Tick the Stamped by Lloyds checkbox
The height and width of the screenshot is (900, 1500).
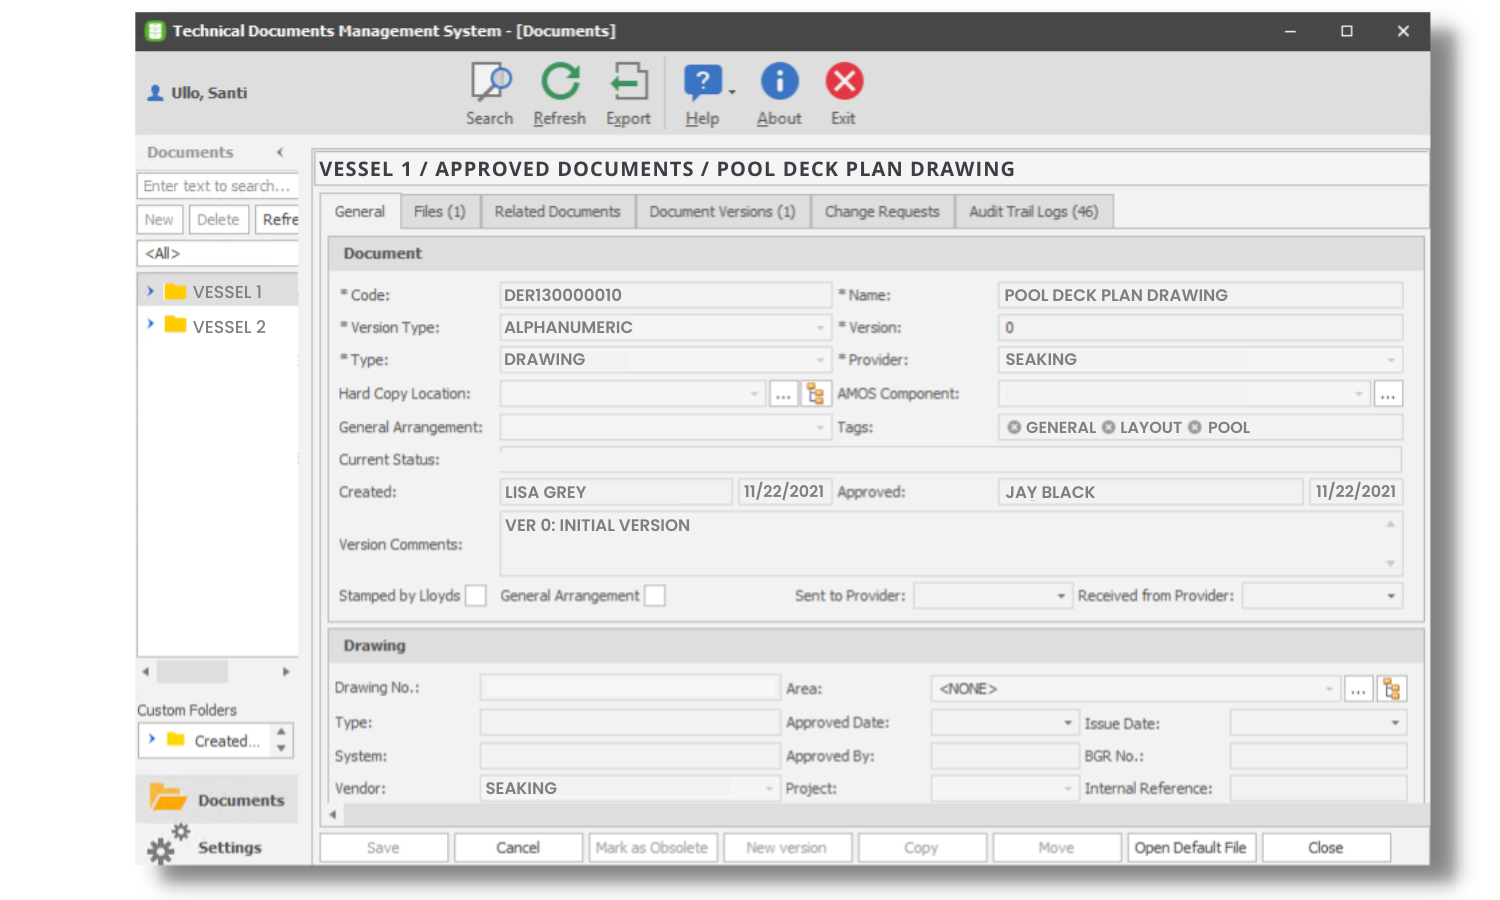tap(475, 595)
